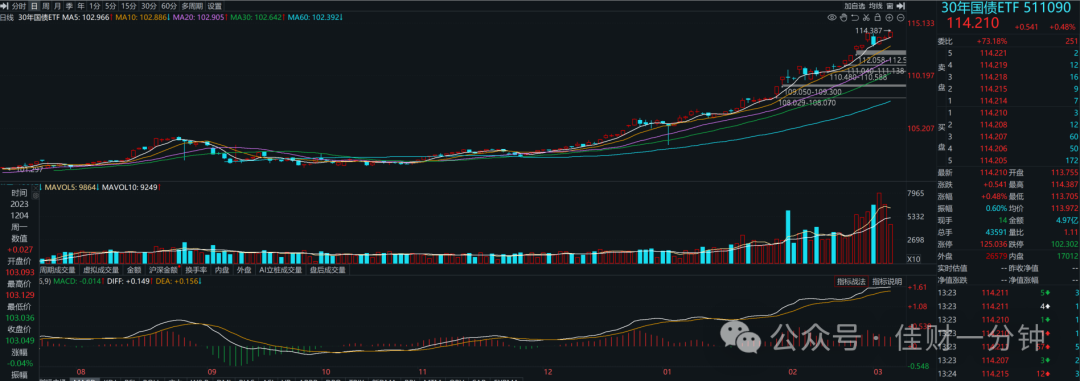Click the 涨停 value 125.036
Screen dimensions: 1080x381
point(992,243)
